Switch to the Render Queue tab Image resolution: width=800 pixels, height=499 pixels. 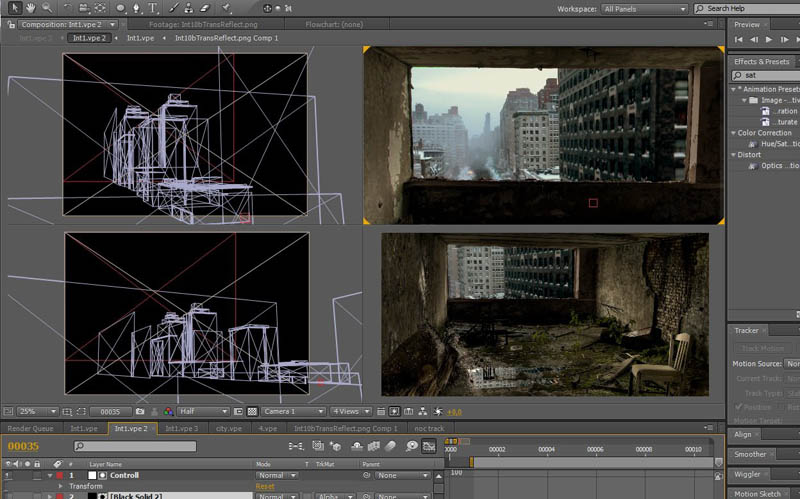[x=31, y=428]
